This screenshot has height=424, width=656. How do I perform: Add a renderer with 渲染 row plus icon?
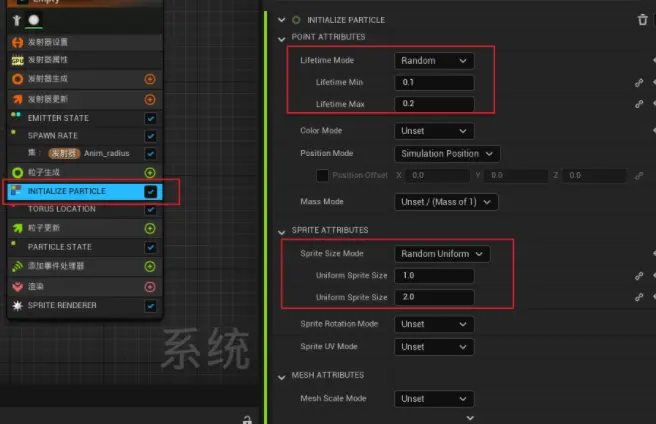click(150, 287)
